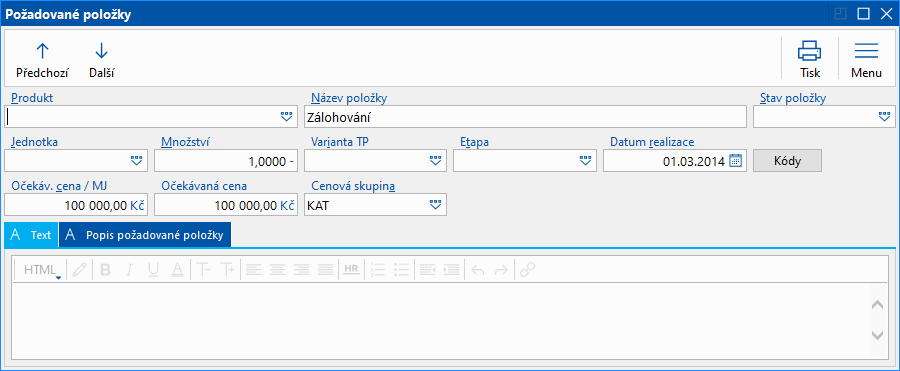Image resolution: width=900 pixels, height=371 pixels.
Task: Open the Datum realizace calendar picker
Action: pyautogui.click(x=735, y=161)
